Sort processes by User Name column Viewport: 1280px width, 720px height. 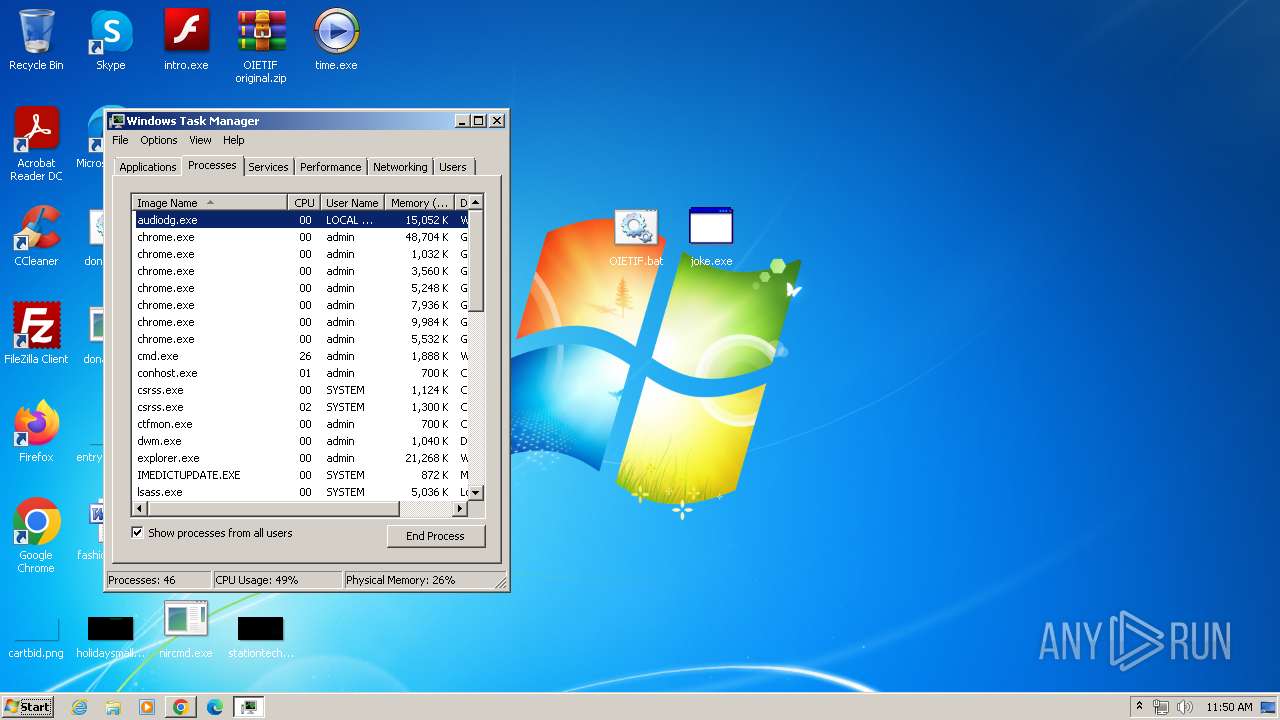352,203
